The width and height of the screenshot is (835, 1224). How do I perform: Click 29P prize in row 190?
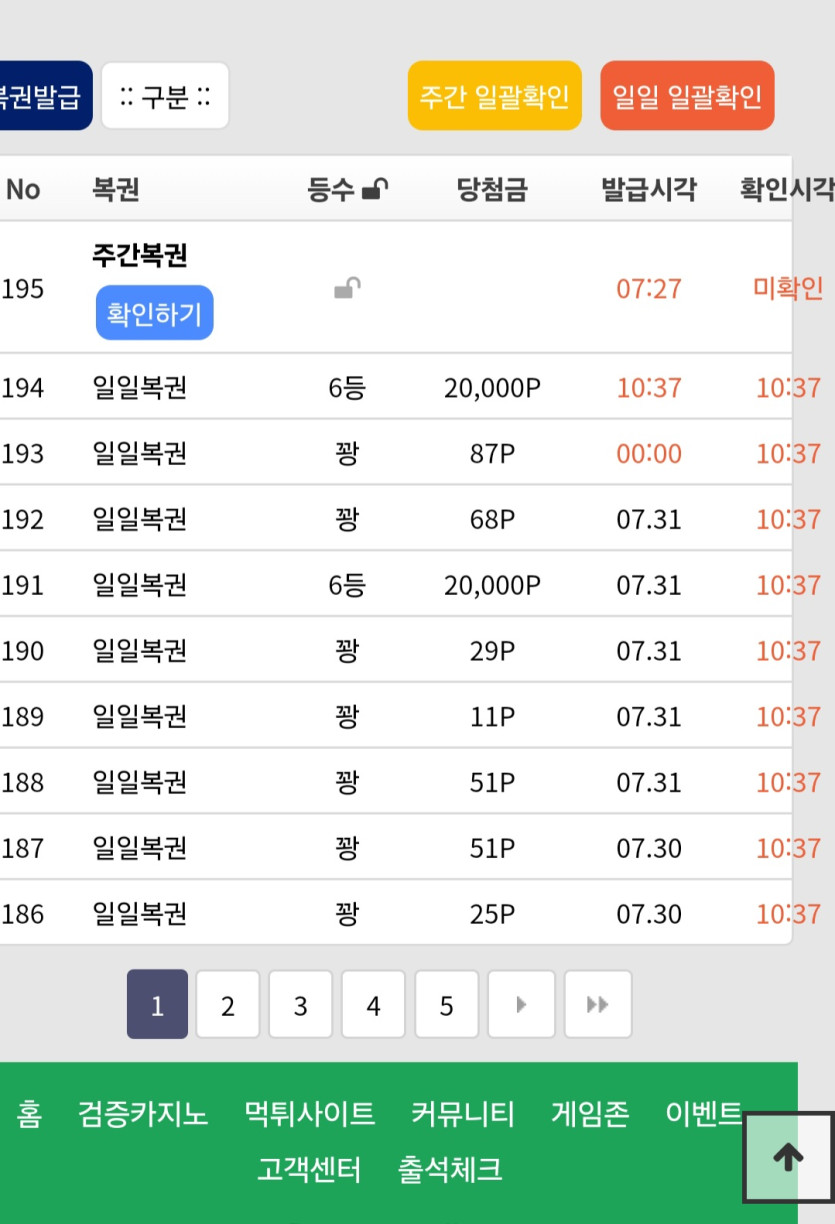(492, 651)
